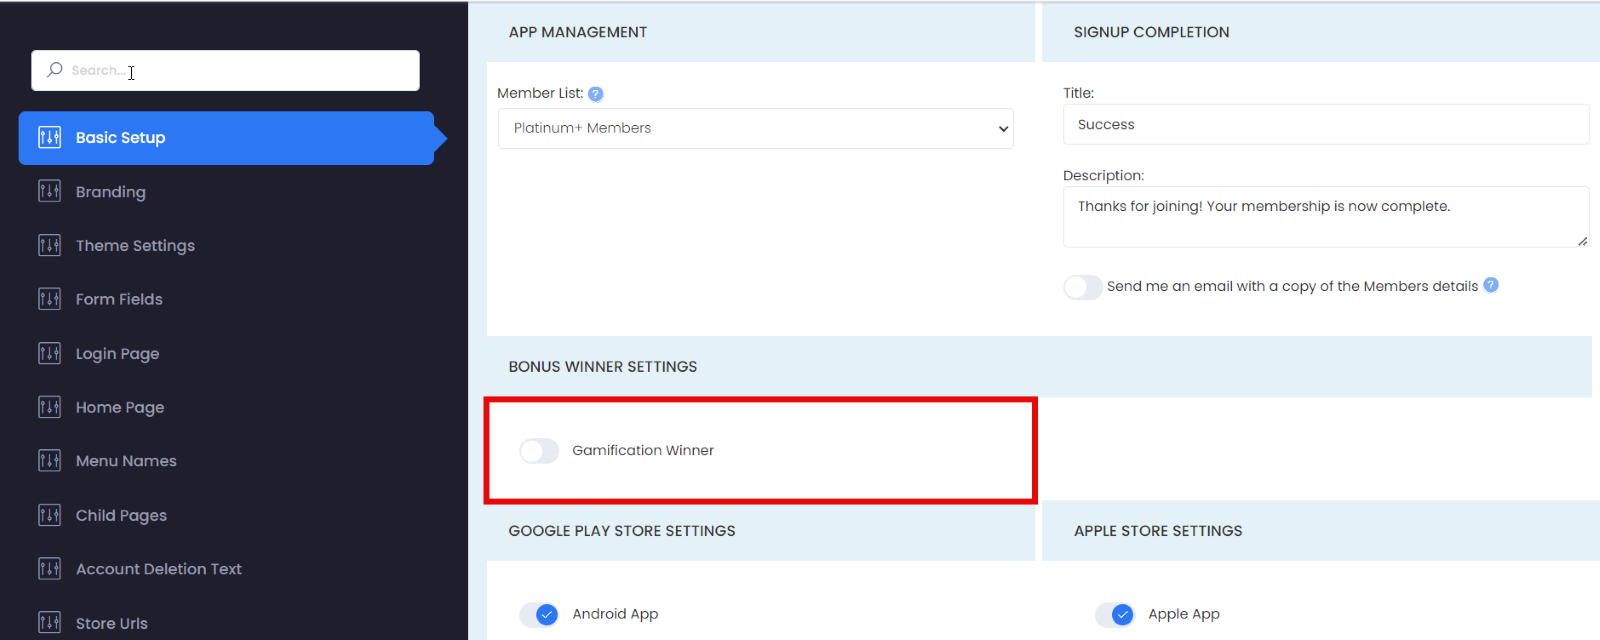The image size is (1600, 640).
Task: Open the Member List dropdown
Action: tap(756, 128)
